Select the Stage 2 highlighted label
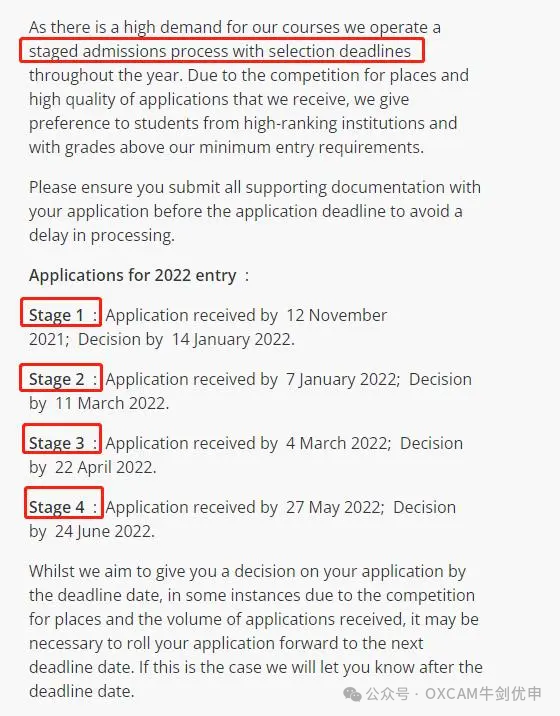Viewport: 560px width, 716px height. click(61, 377)
